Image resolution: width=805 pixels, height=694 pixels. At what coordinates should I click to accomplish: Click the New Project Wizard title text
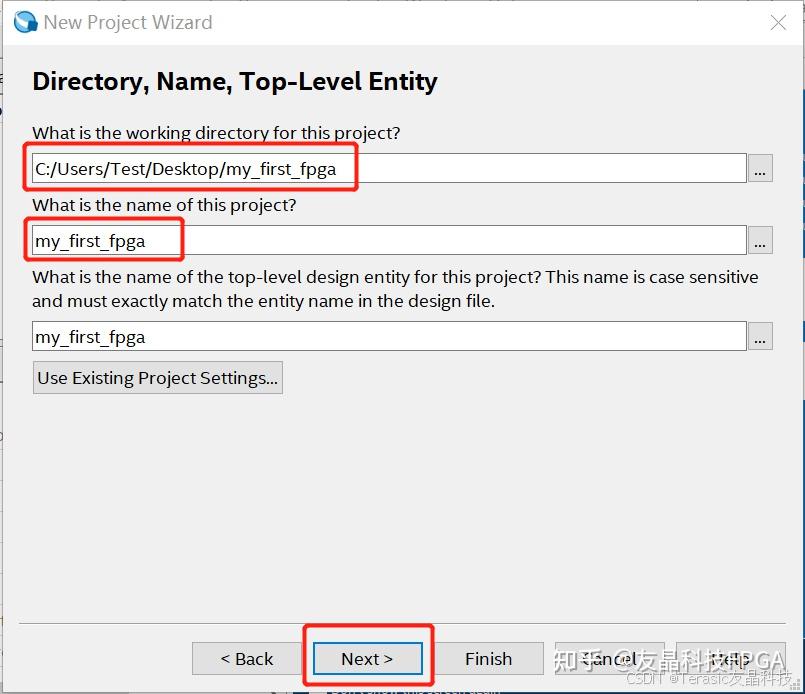tap(128, 22)
